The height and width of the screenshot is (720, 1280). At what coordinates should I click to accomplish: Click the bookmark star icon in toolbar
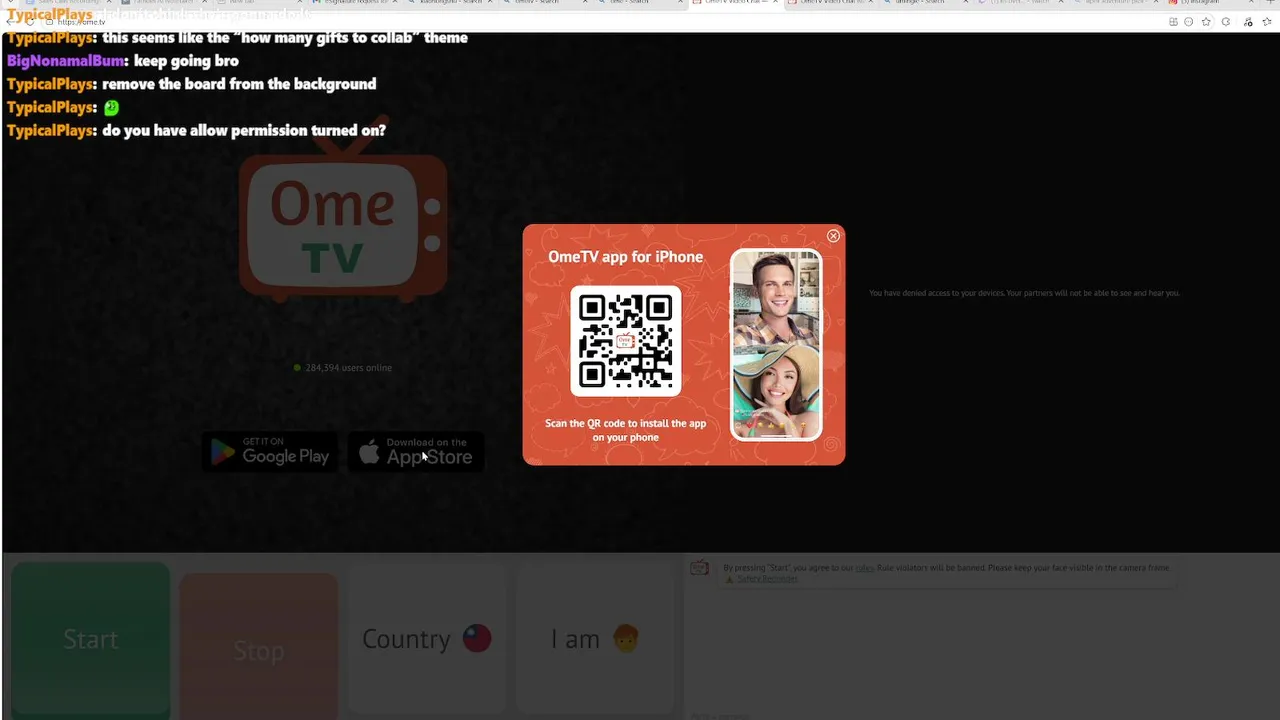[x=1206, y=21]
